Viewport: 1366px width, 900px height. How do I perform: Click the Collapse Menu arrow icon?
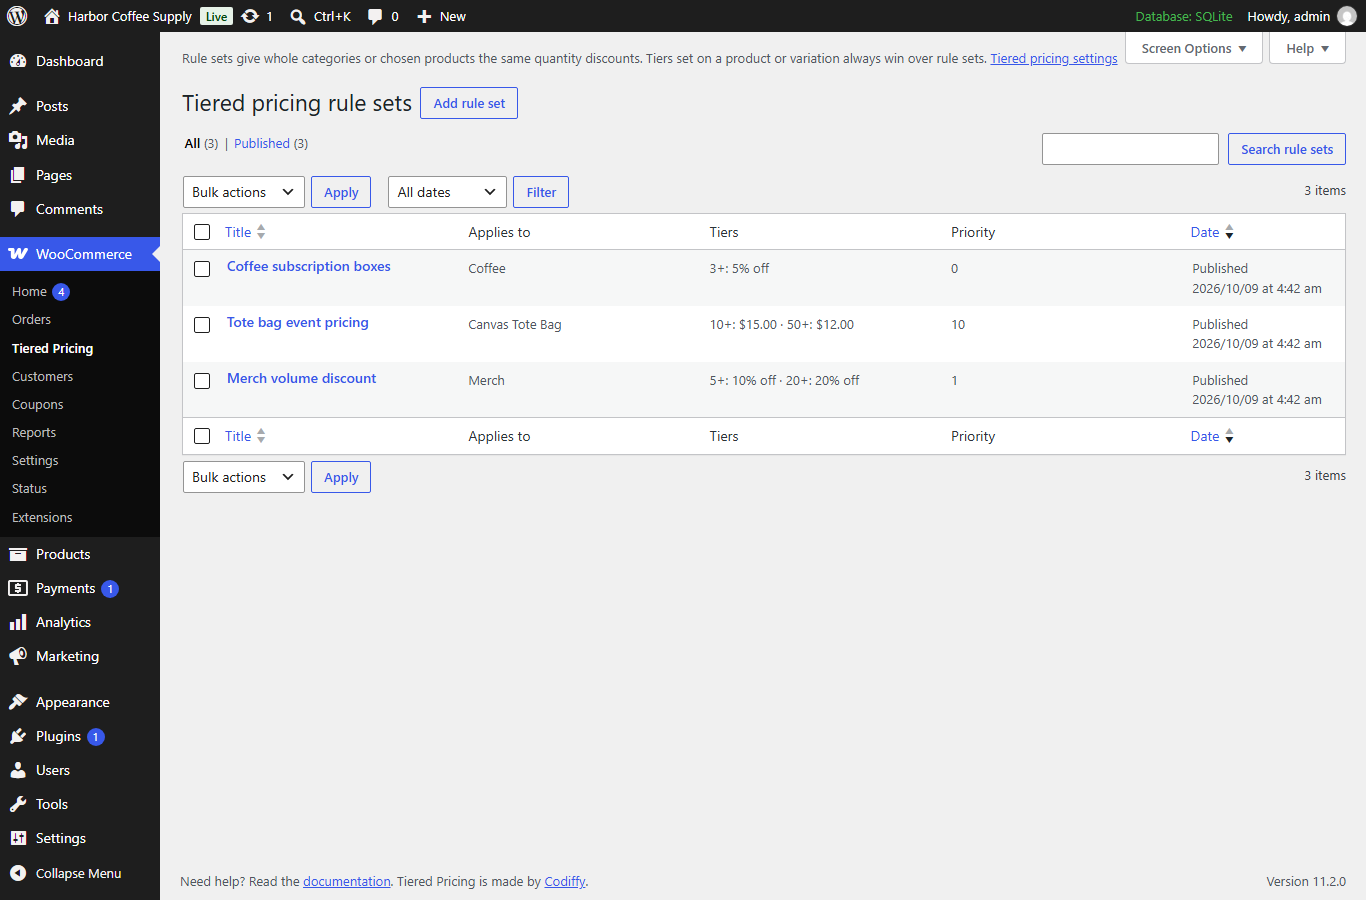[x=18, y=873]
